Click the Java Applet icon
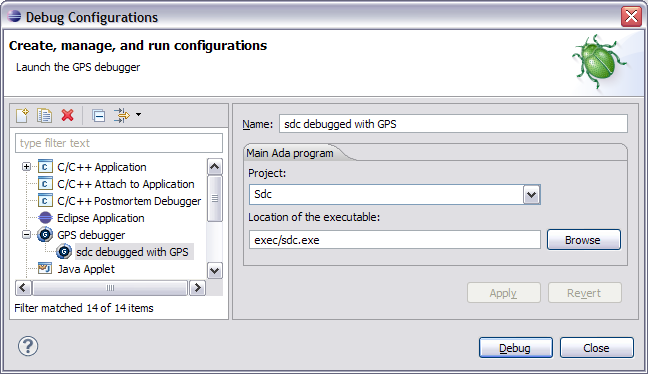 (x=45, y=269)
